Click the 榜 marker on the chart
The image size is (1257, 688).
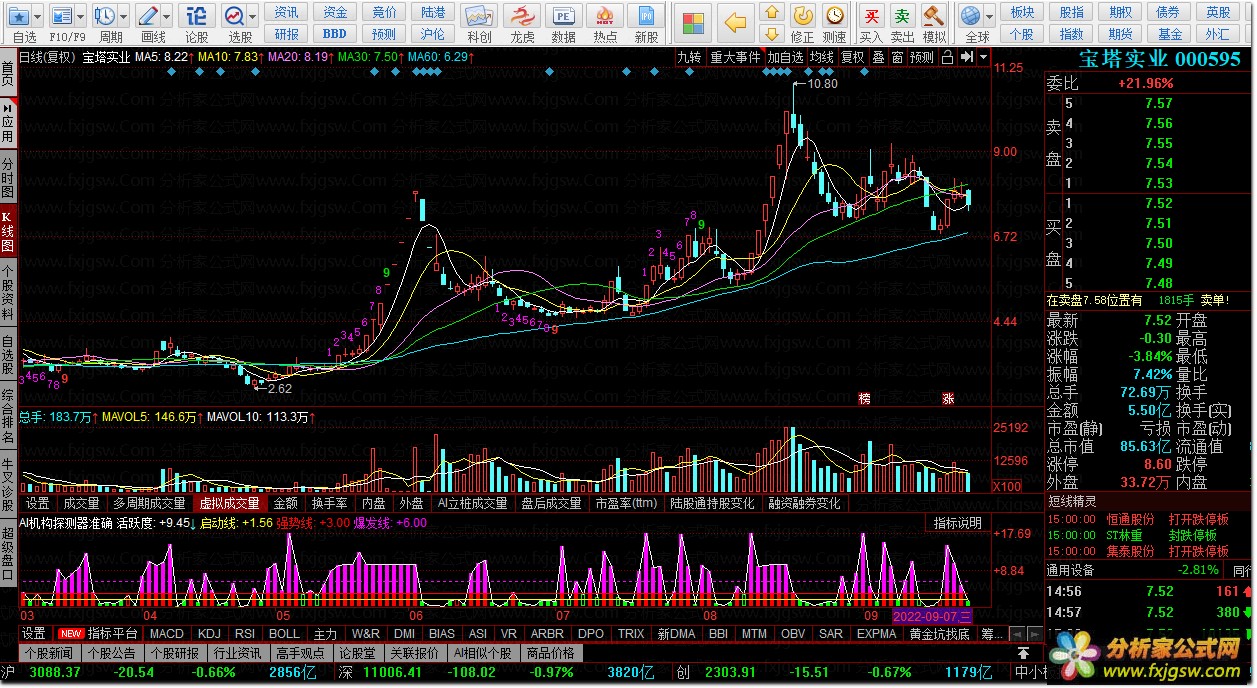tap(864, 398)
